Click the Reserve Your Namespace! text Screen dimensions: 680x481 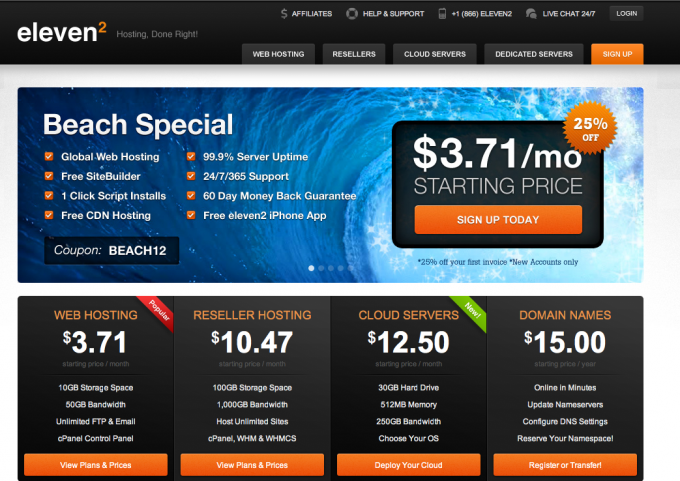[565, 438]
